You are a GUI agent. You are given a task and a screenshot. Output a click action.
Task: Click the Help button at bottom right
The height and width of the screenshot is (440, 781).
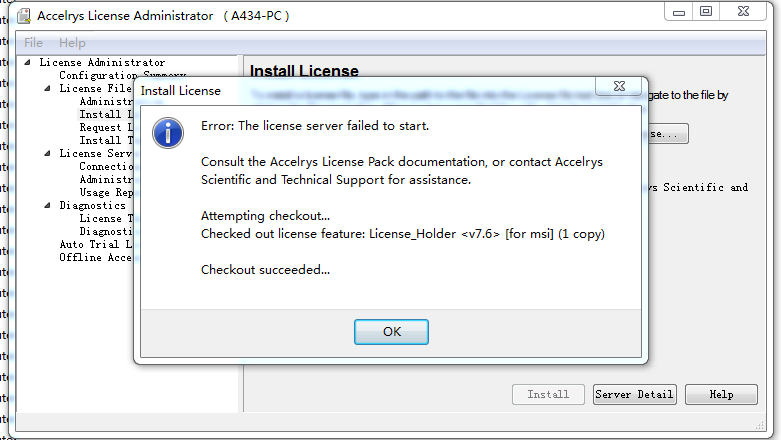click(x=721, y=395)
